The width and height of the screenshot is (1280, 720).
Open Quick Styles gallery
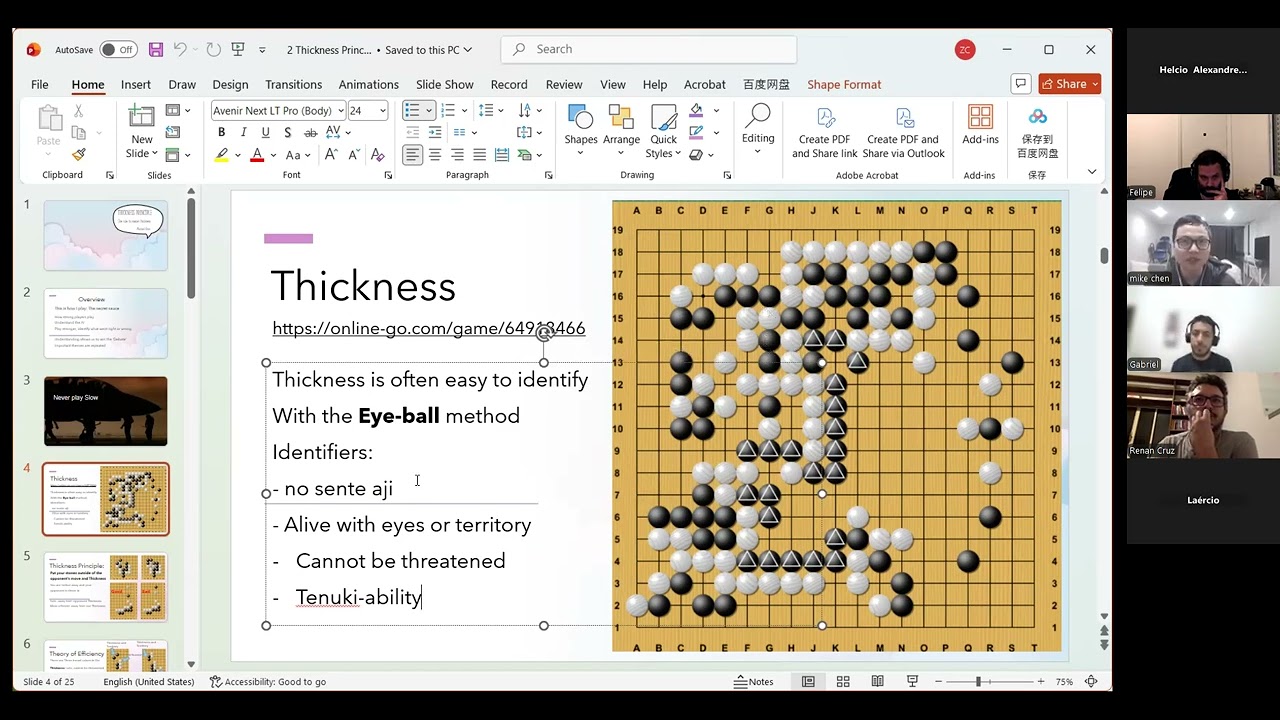click(664, 130)
